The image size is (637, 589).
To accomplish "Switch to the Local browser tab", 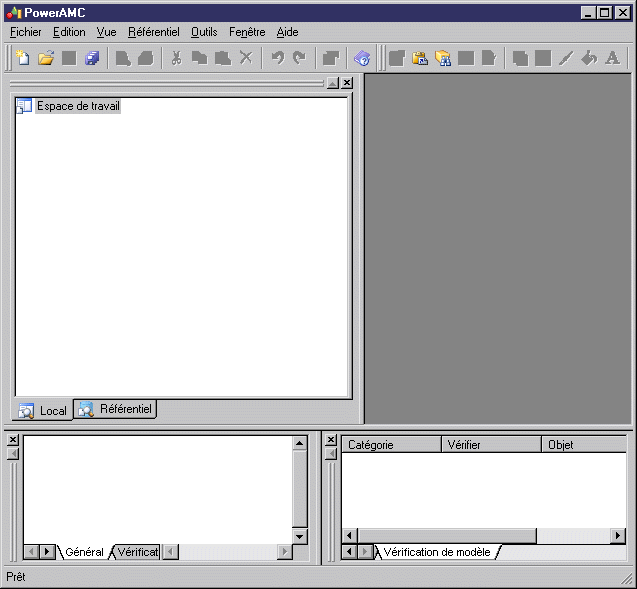I will [x=43, y=410].
